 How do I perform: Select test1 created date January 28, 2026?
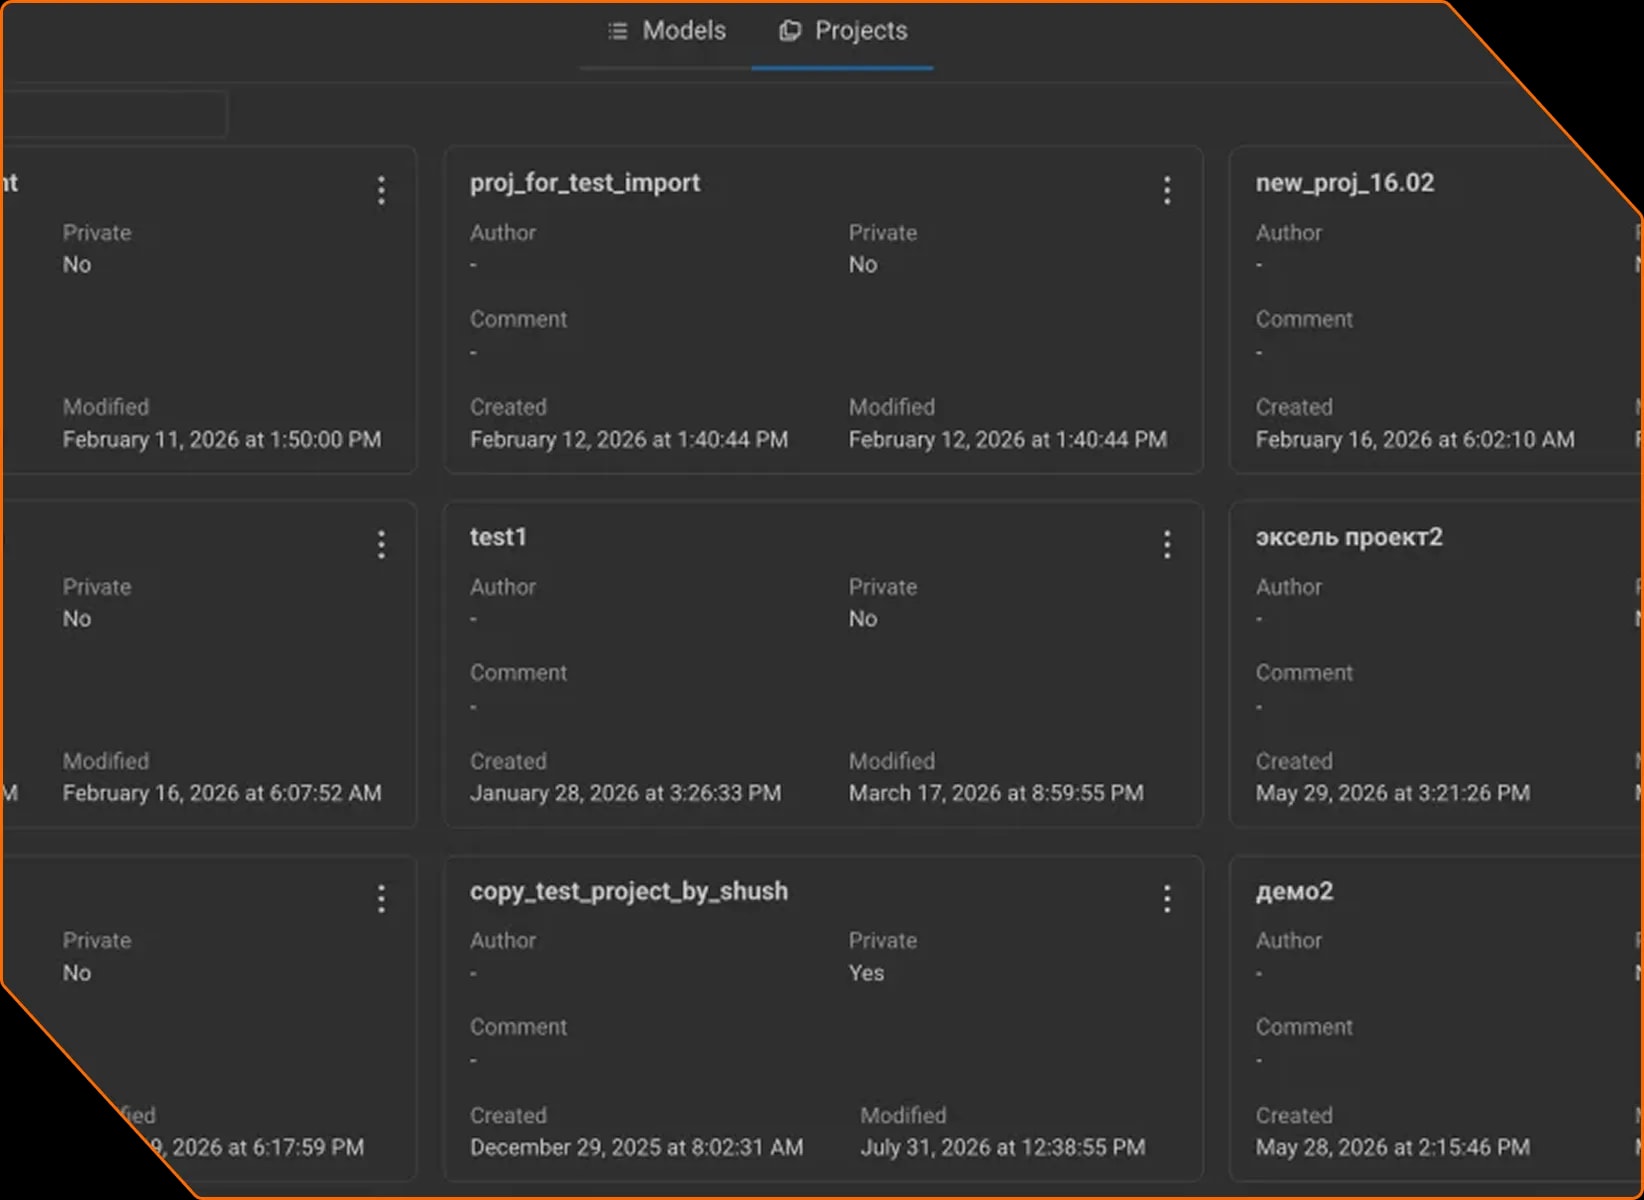tap(626, 793)
